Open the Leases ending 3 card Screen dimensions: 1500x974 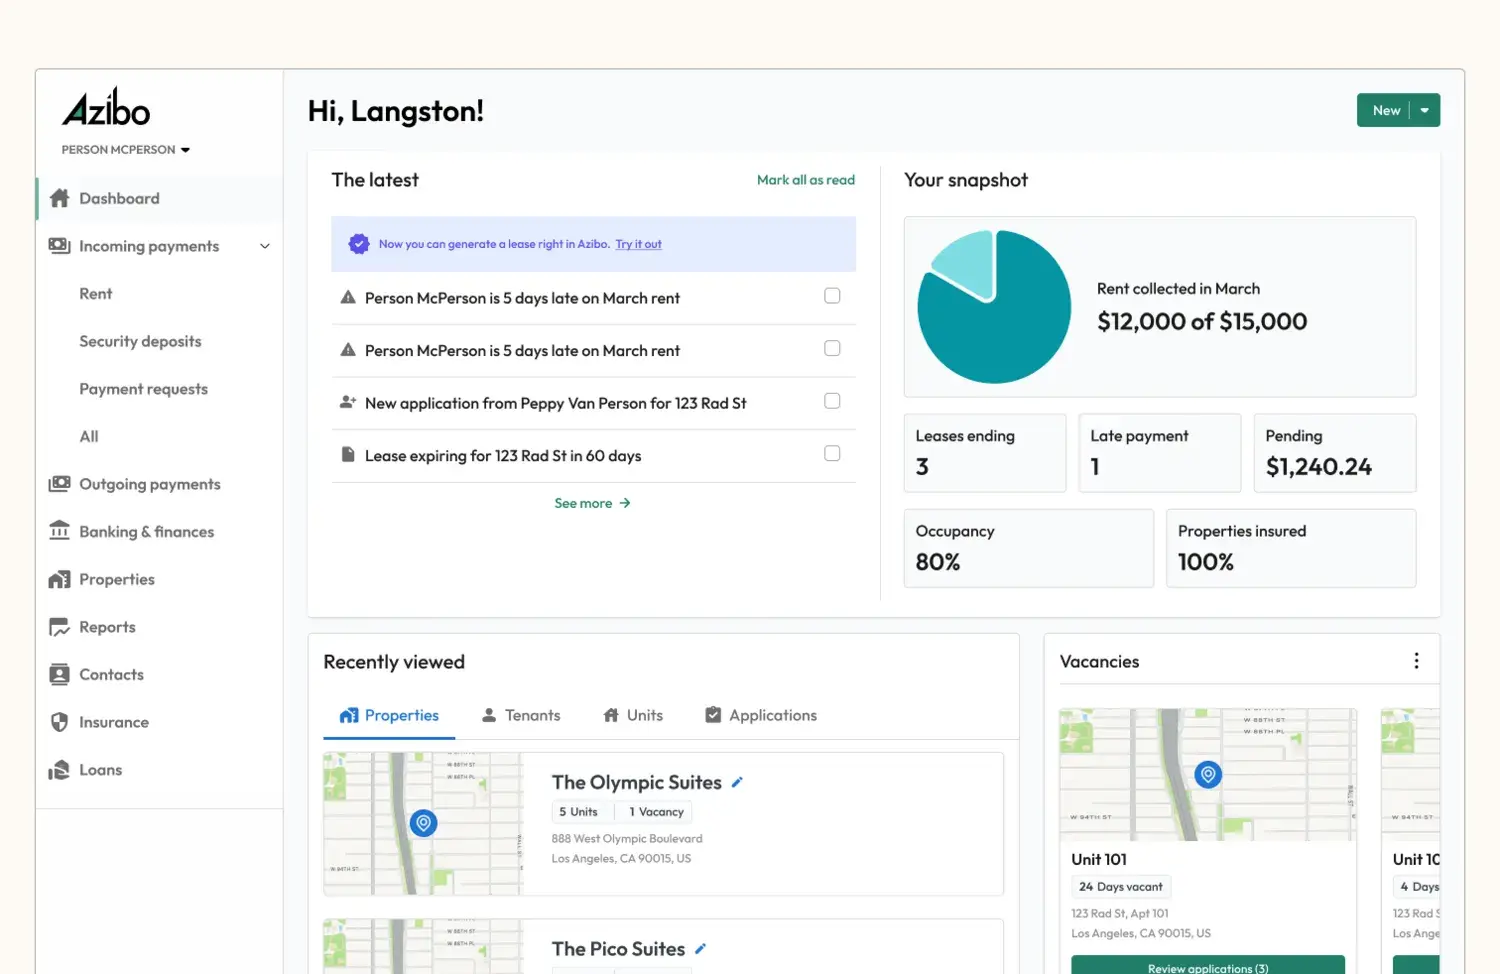tap(985, 453)
